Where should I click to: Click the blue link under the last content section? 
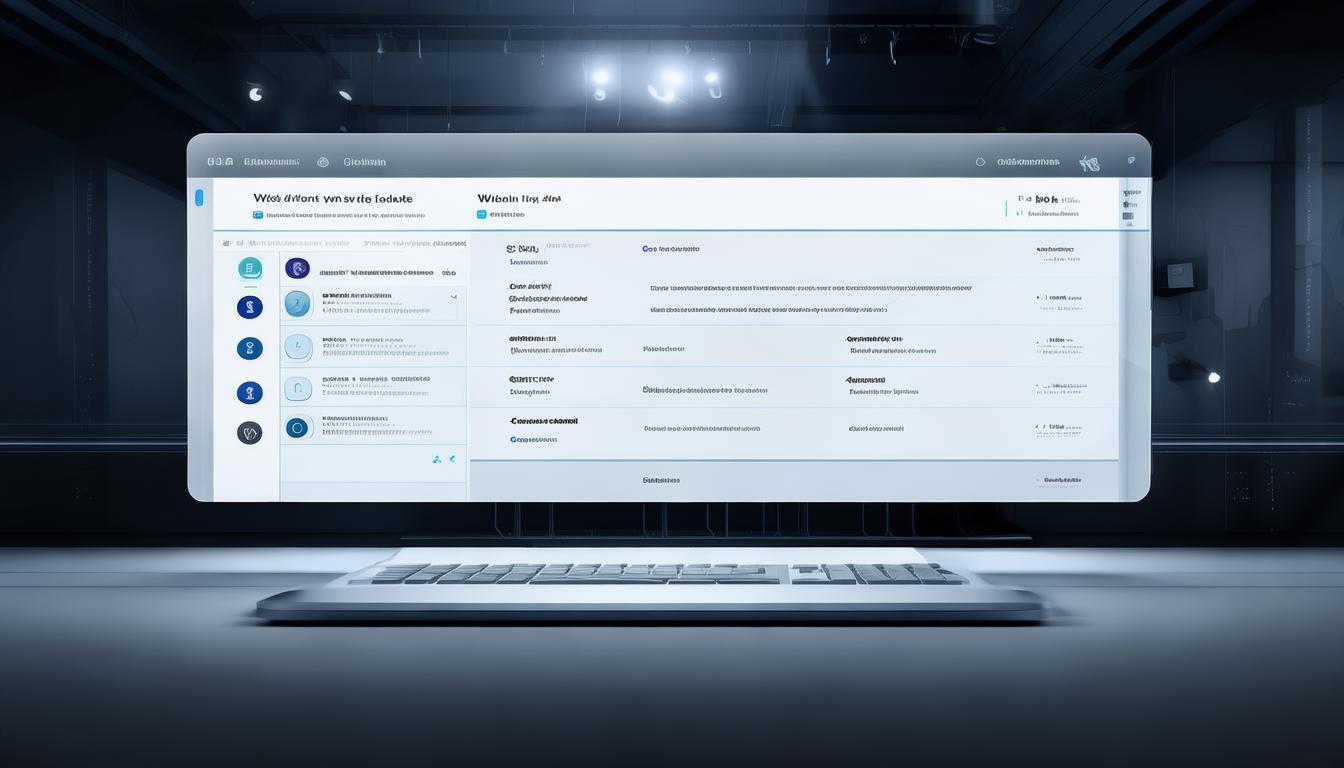click(x=533, y=439)
